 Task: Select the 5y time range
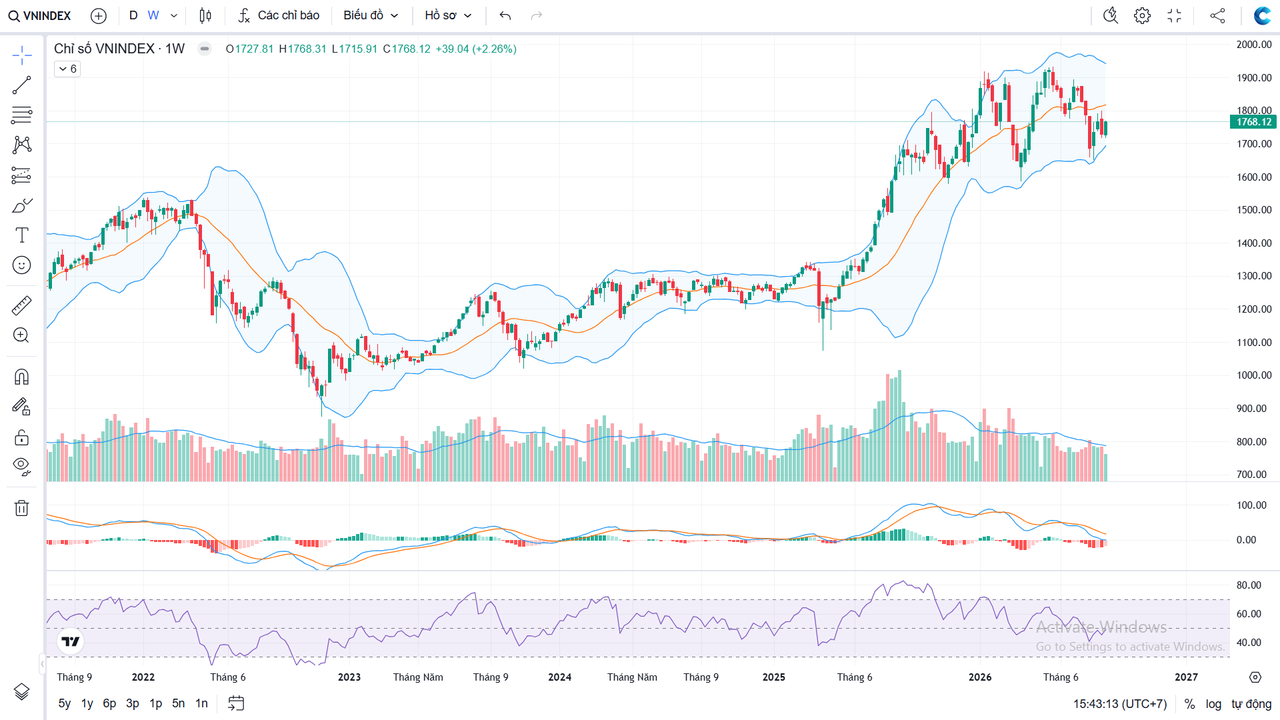[65, 704]
